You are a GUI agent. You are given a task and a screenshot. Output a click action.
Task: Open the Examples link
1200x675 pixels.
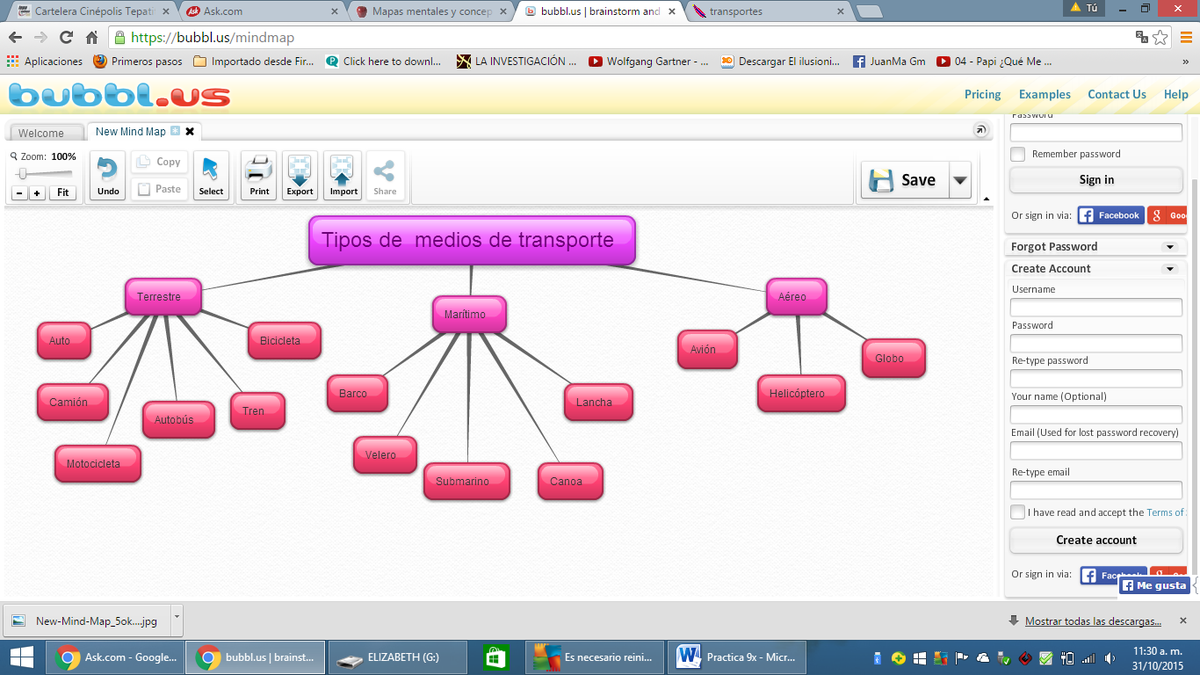pyautogui.click(x=1044, y=94)
